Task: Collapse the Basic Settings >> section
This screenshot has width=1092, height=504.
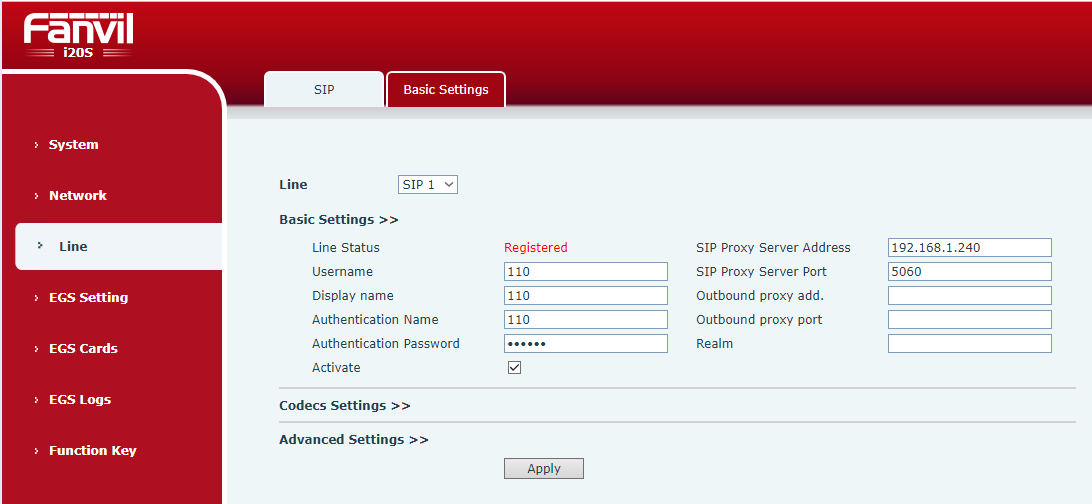Action: pyautogui.click(x=338, y=219)
